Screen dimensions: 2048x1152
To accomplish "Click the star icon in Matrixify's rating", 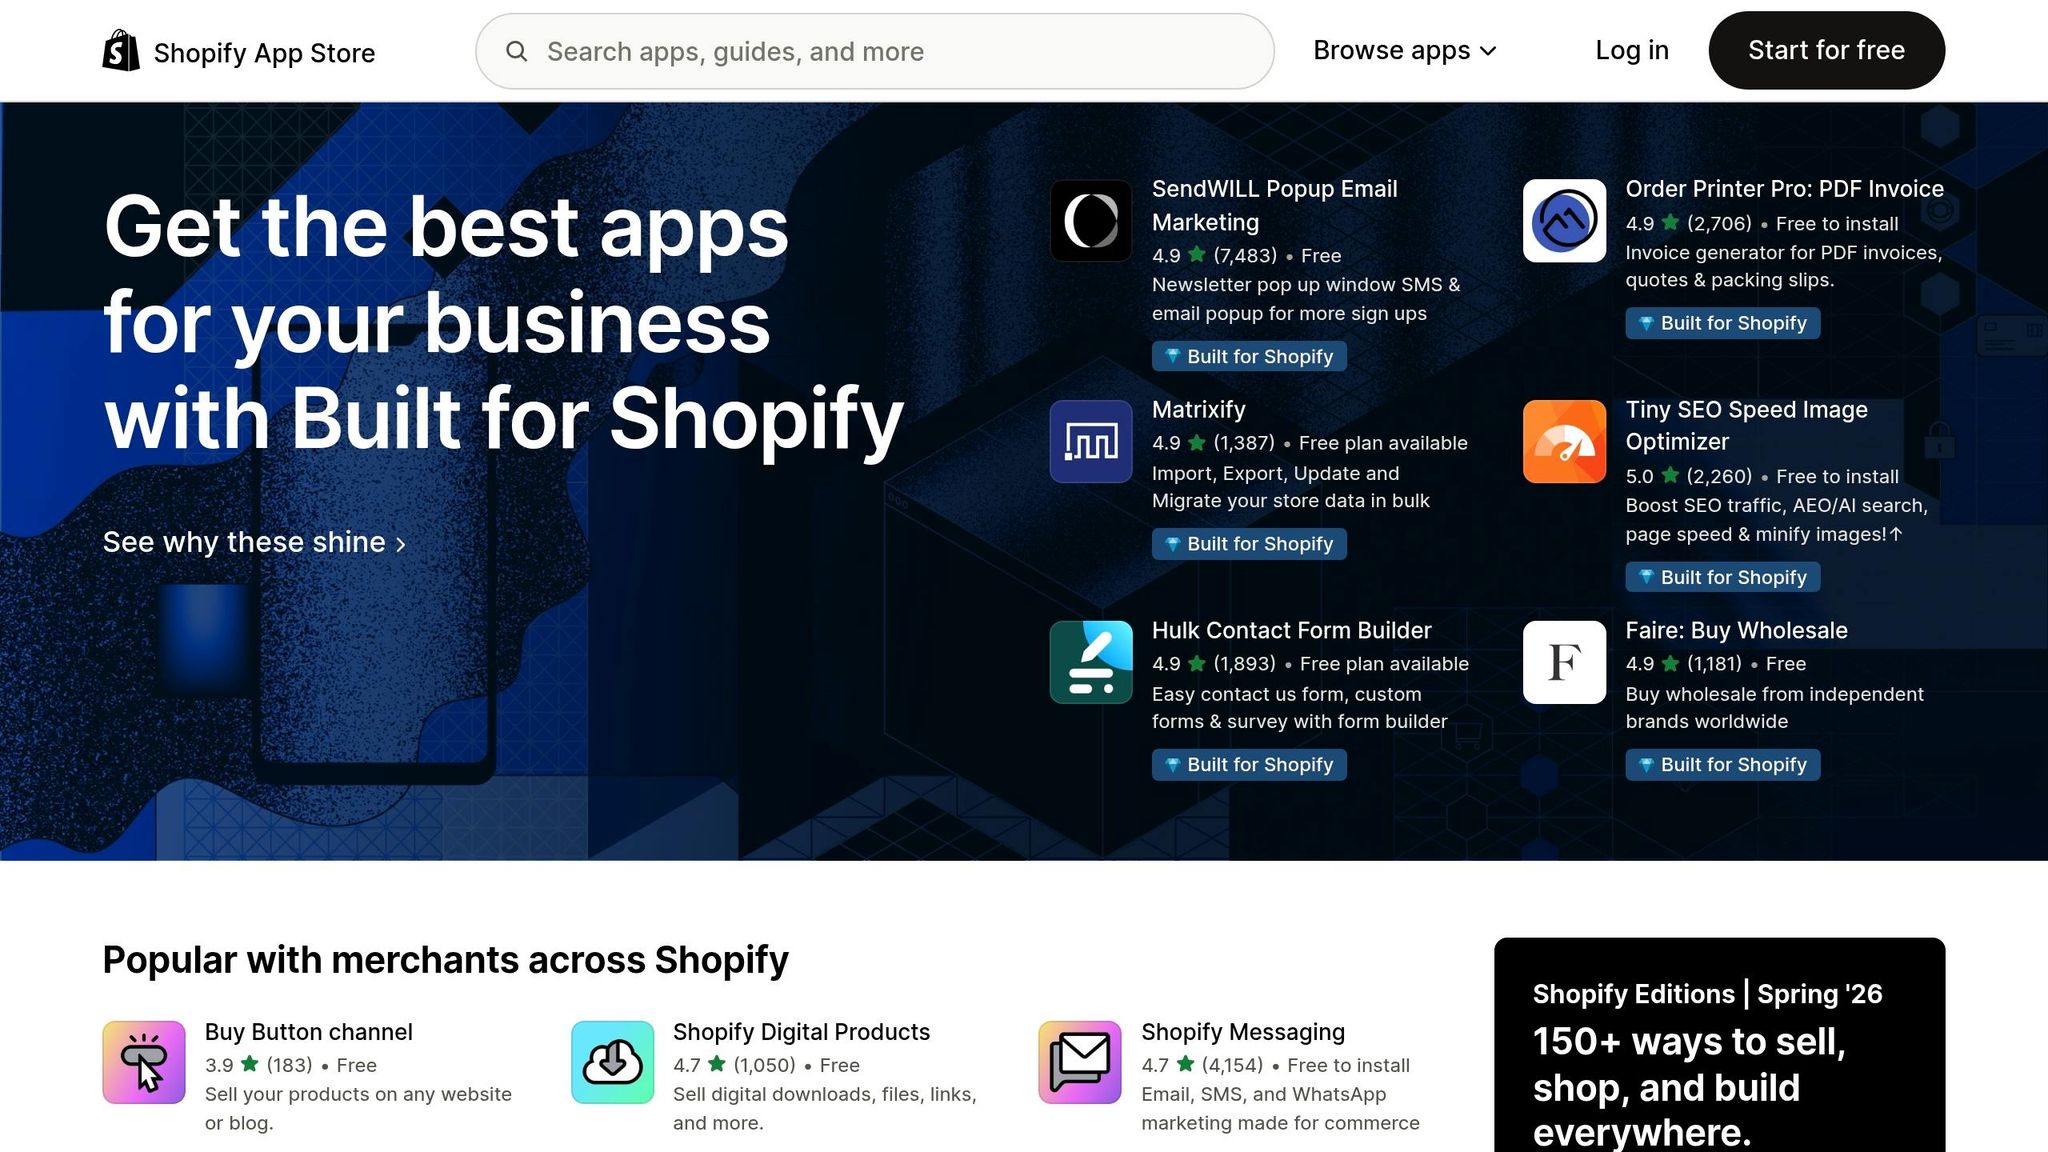I will (1197, 442).
